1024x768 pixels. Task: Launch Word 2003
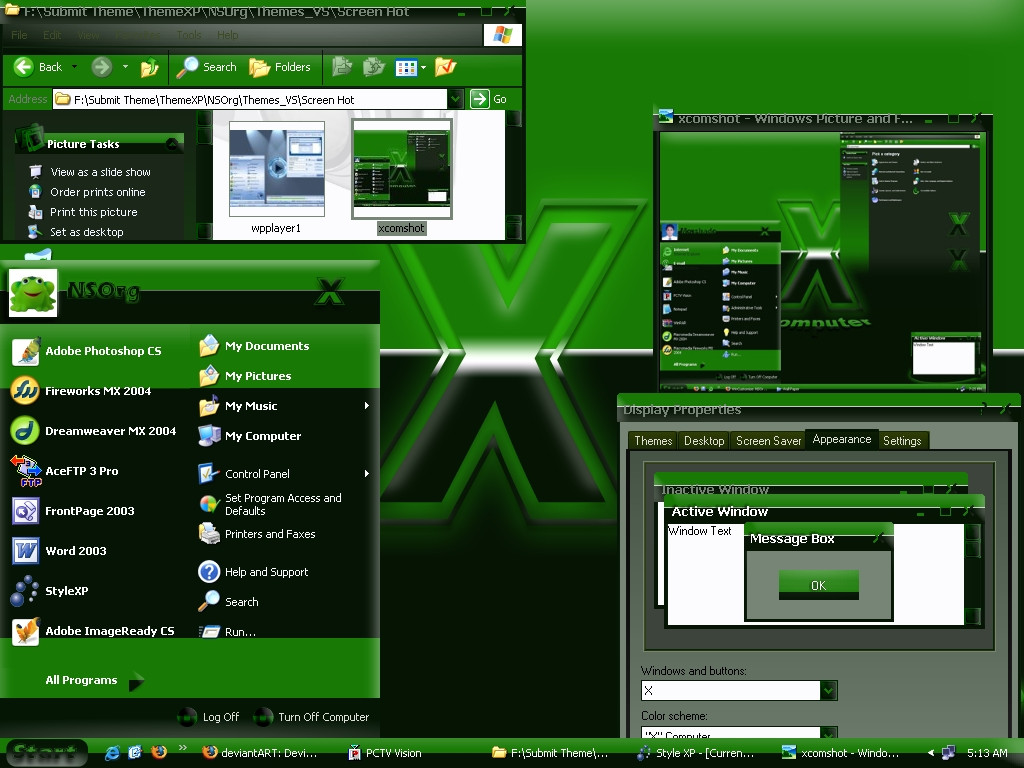click(x=59, y=551)
